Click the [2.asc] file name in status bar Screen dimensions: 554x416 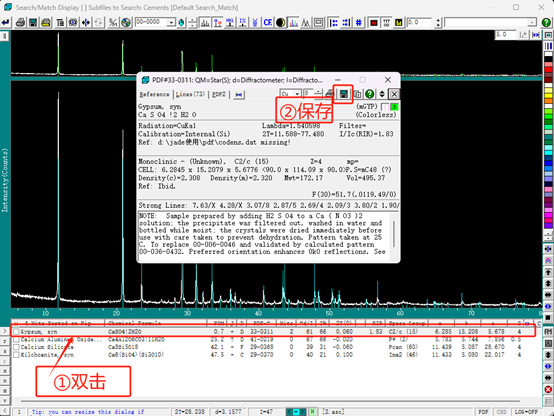(333, 412)
